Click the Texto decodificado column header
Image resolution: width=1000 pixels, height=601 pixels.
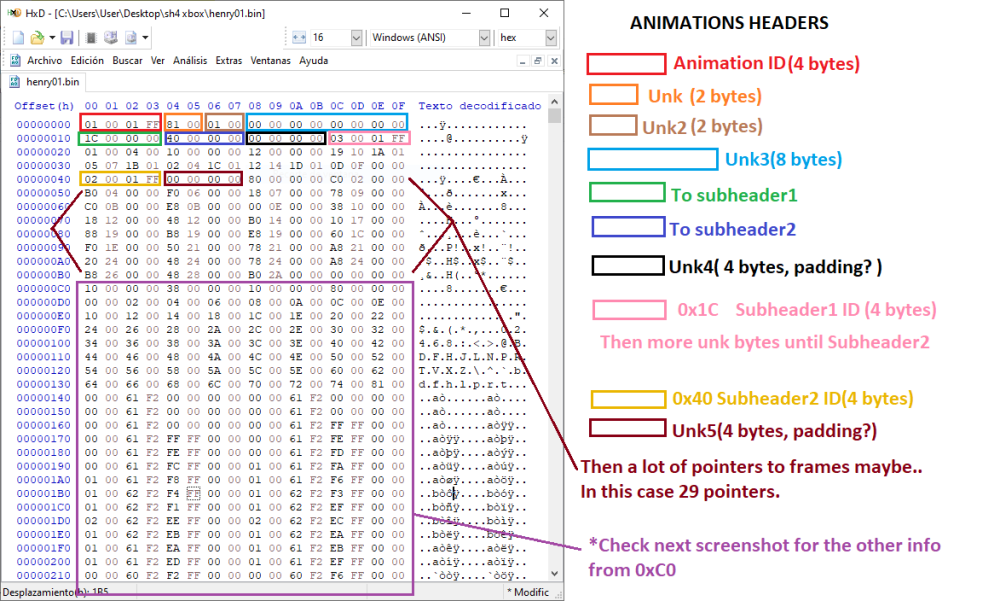coord(479,106)
